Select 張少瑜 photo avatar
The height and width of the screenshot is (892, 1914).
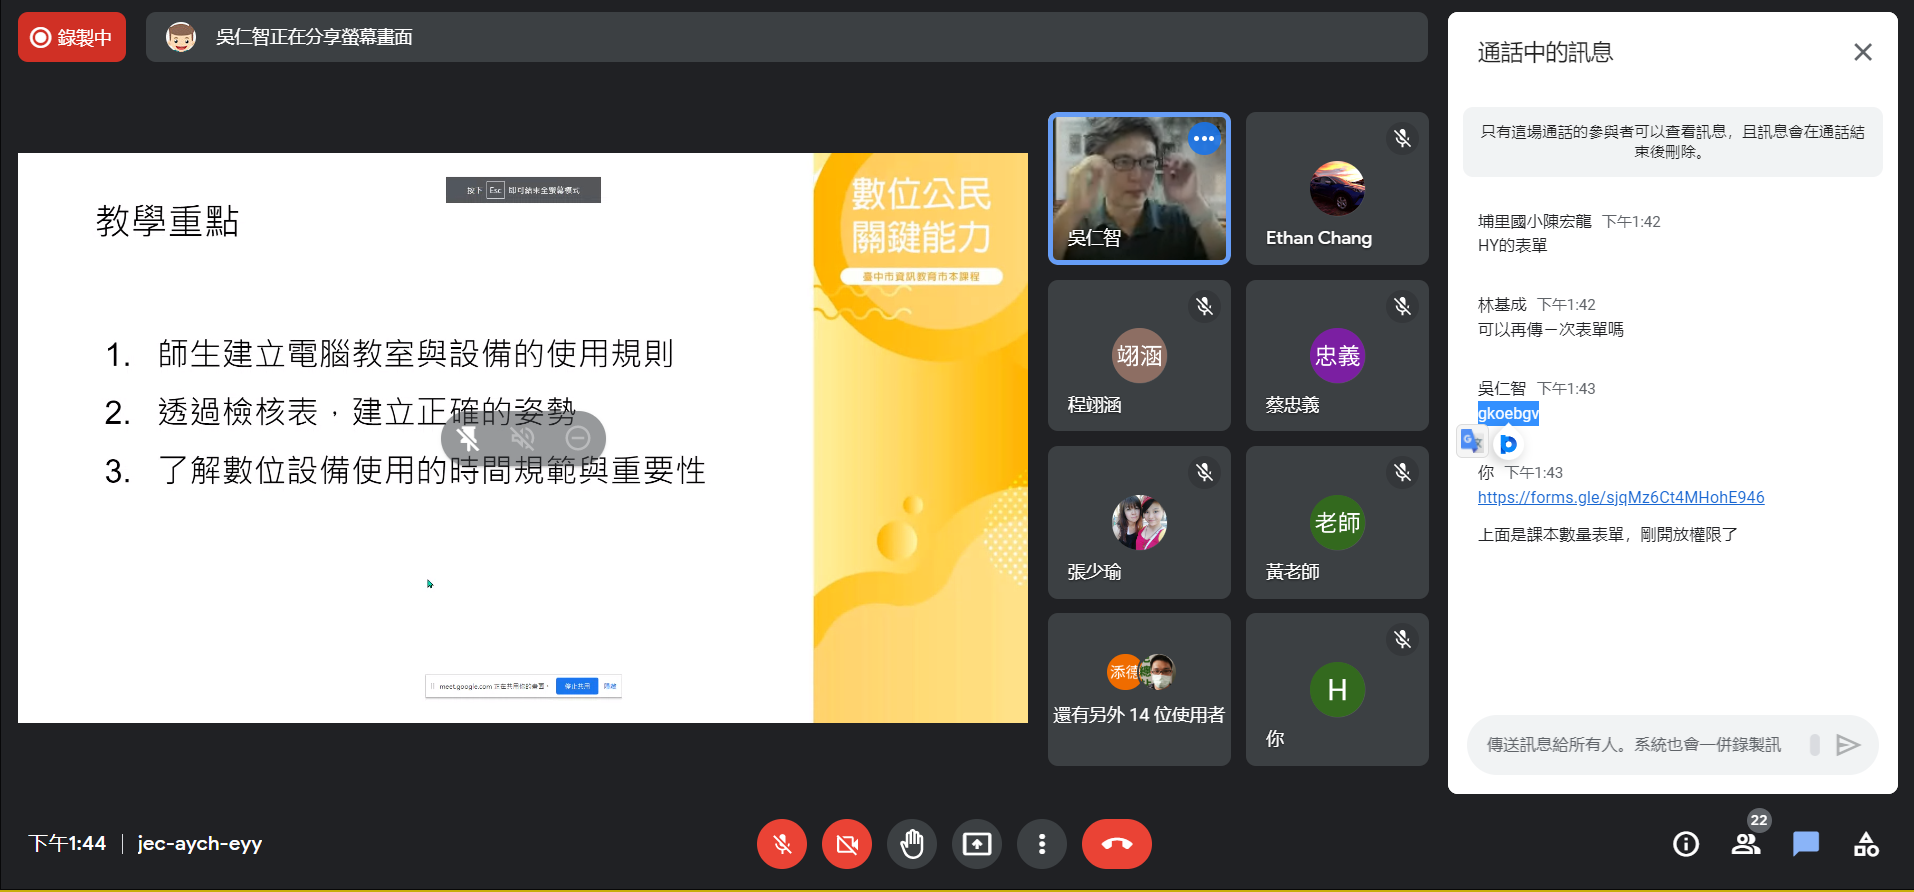1139,522
